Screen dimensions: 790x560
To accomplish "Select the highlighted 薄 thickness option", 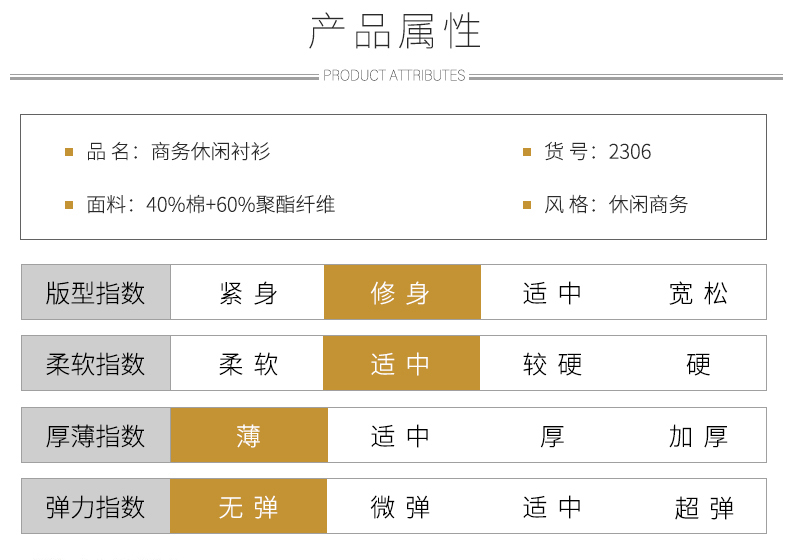I will [248, 436].
